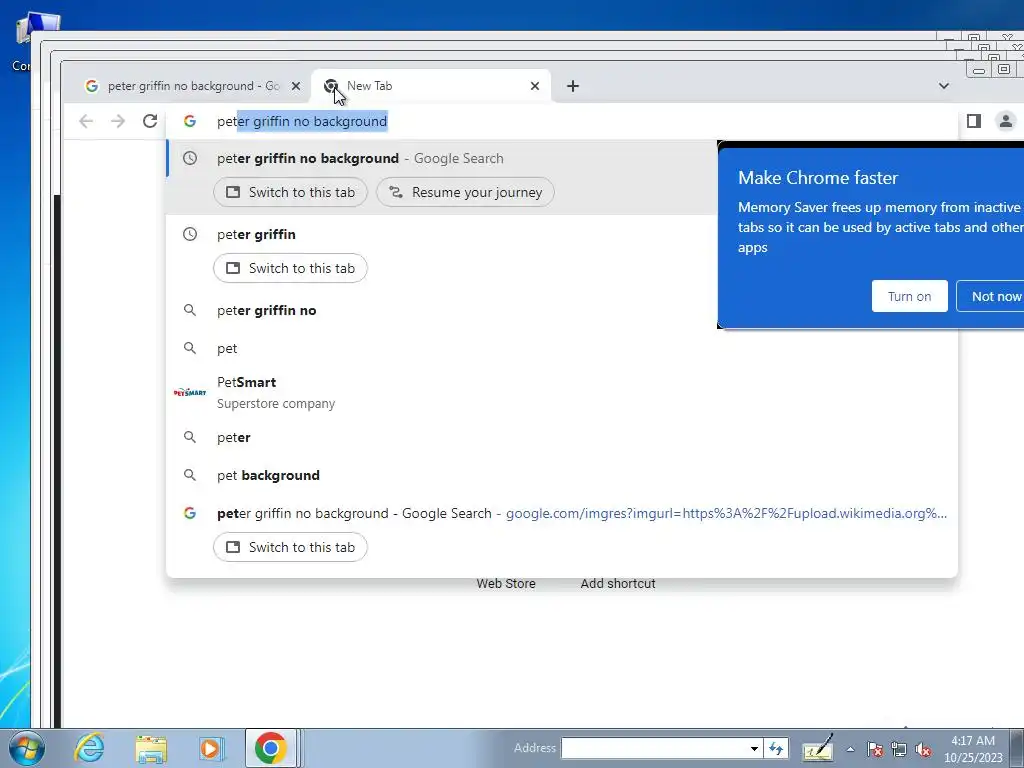The height and width of the screenshot is (768, 1024).
Task: Show hidden tray icons arrow
Action: click(x=850, y=749)
